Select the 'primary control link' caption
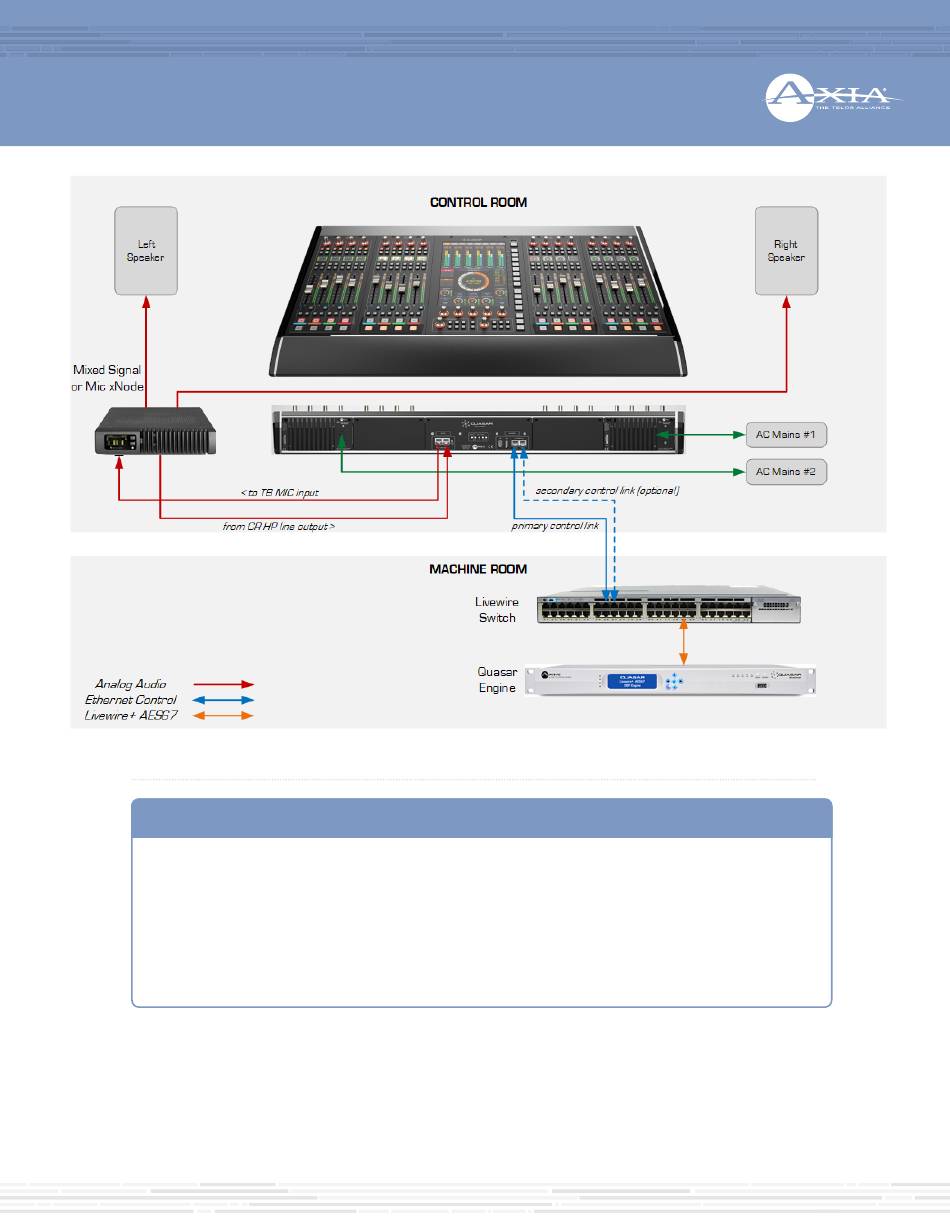Viewport: 950px width, 1229px height. (x=555, y=525)
